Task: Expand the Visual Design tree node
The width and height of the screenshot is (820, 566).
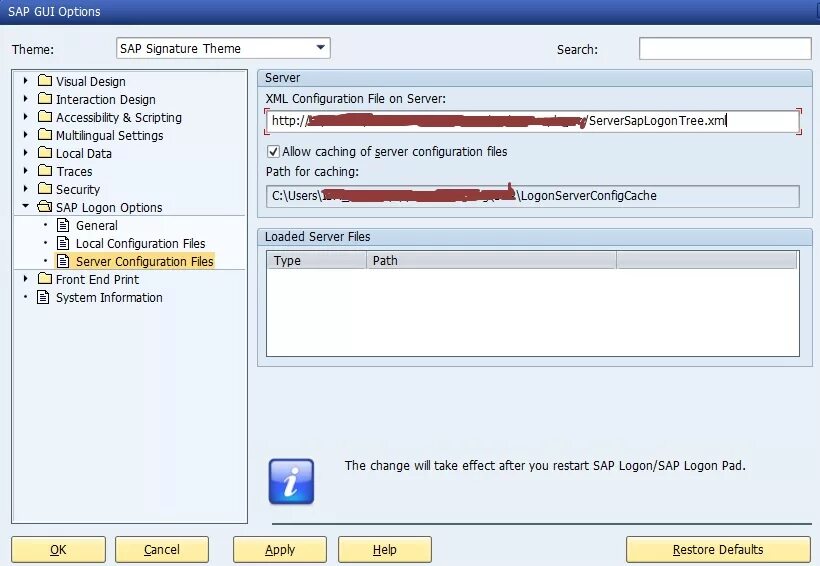Action: (25, 81)
